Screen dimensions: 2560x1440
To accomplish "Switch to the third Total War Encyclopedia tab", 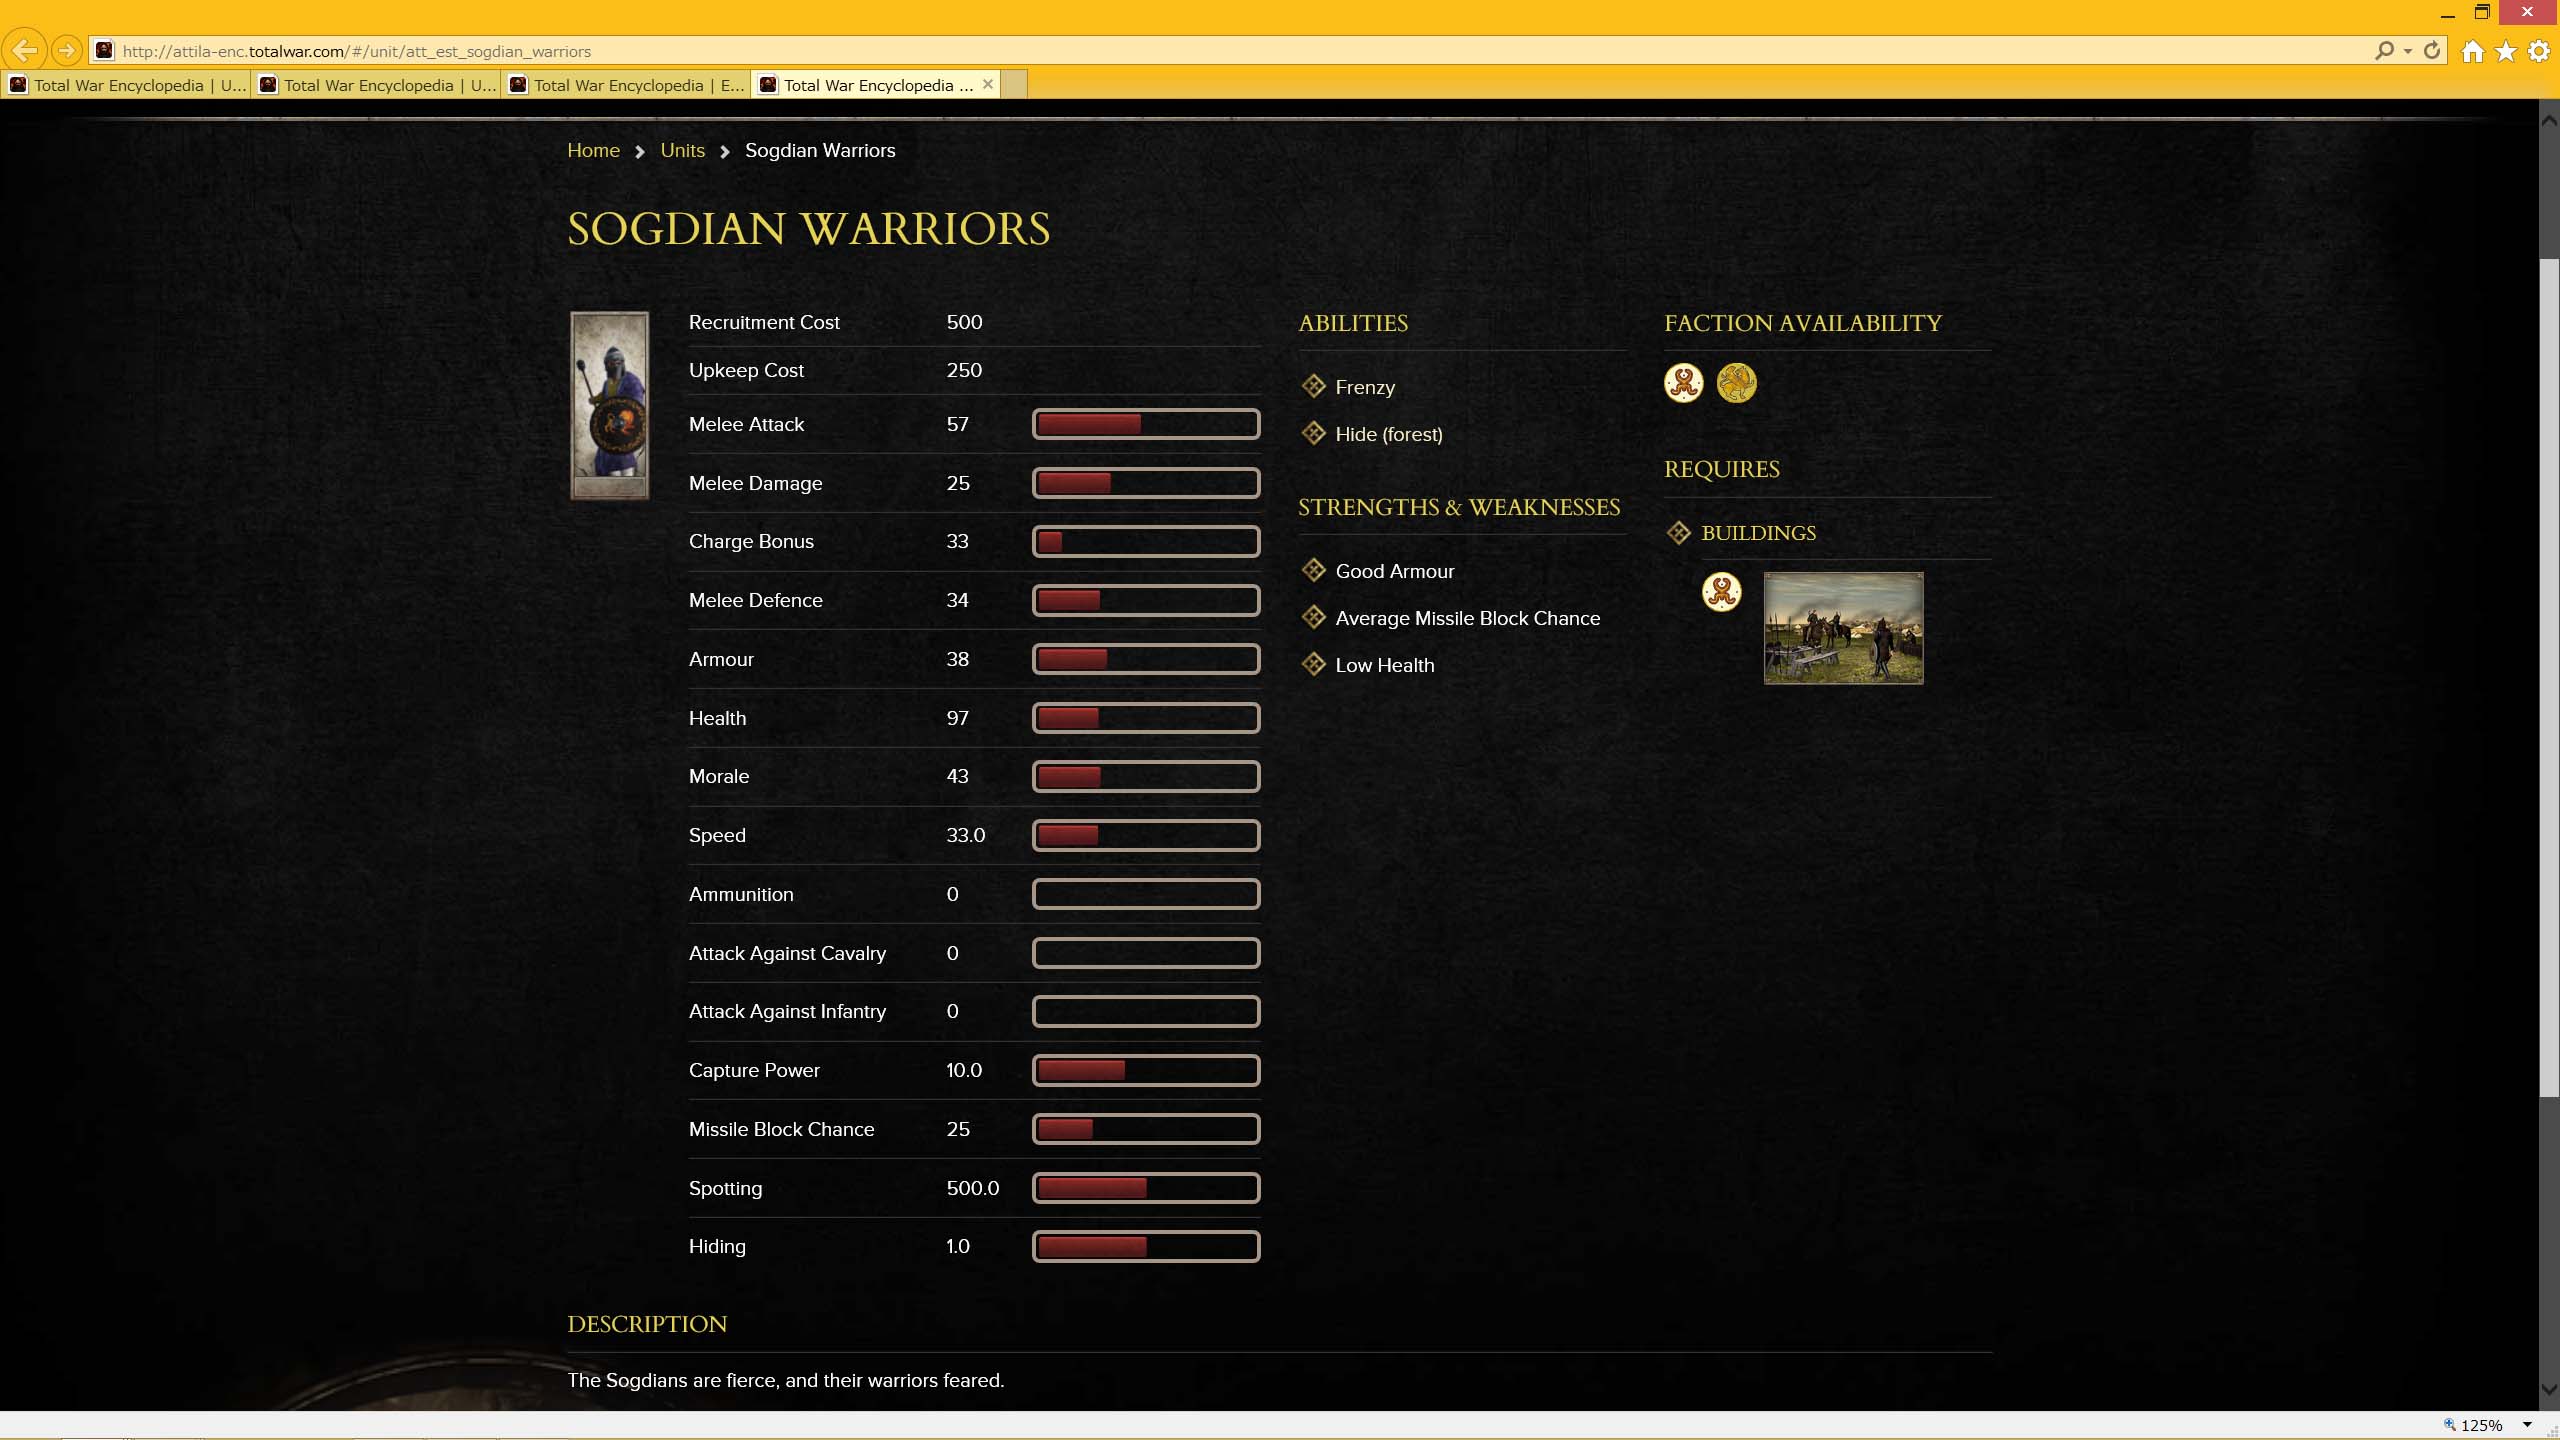I will [627, 85].
